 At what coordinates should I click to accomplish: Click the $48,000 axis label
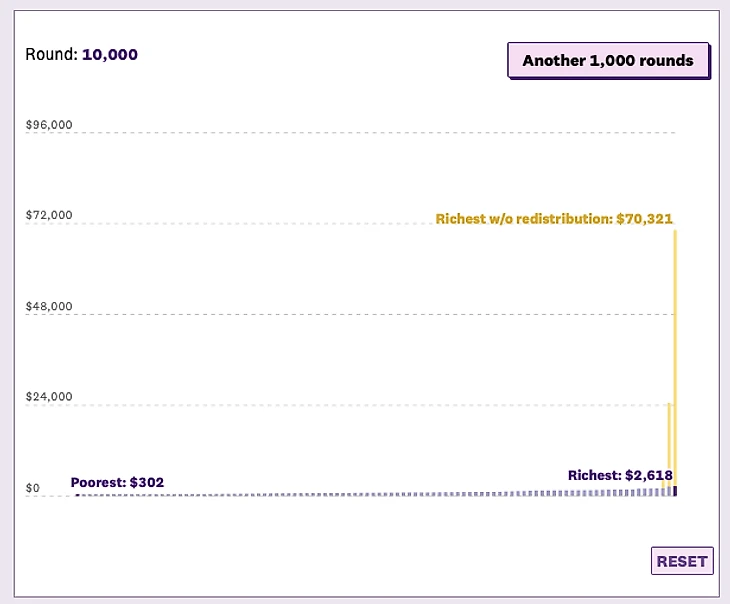pyautogui.click(x=48, y=306)
